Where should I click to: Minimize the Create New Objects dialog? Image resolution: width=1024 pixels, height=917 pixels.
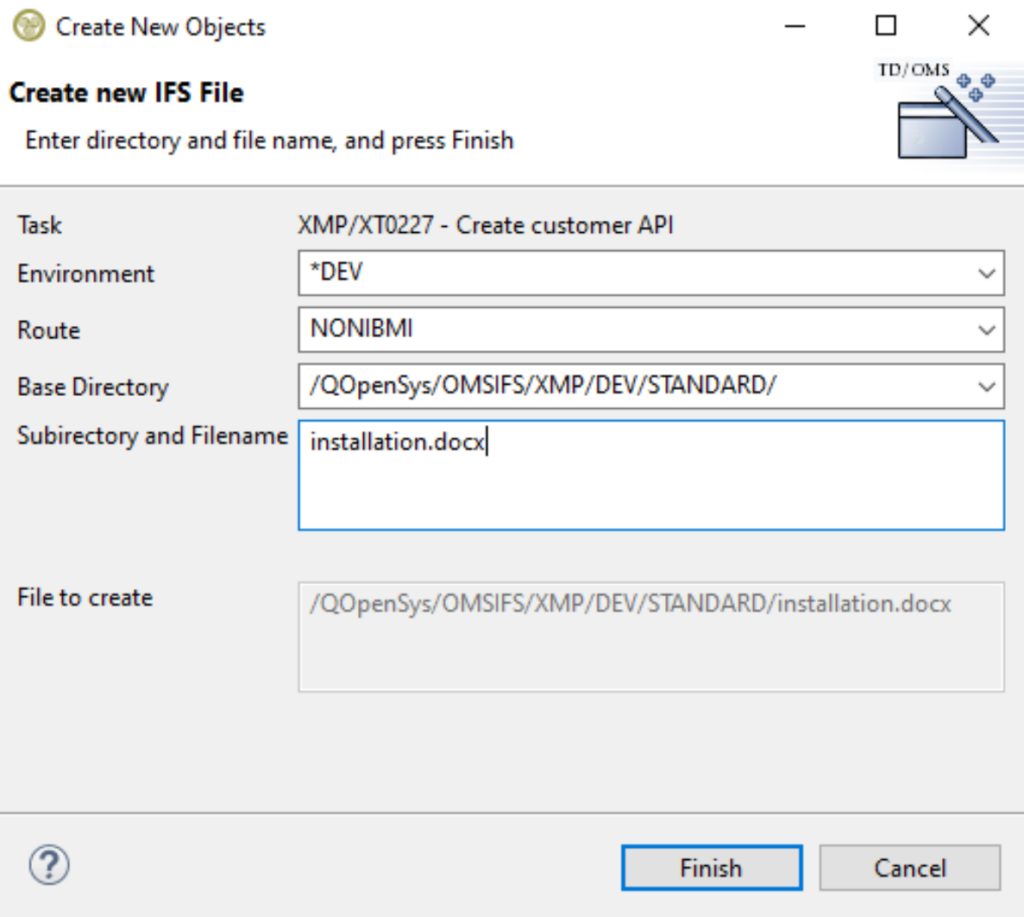point(795,26)
